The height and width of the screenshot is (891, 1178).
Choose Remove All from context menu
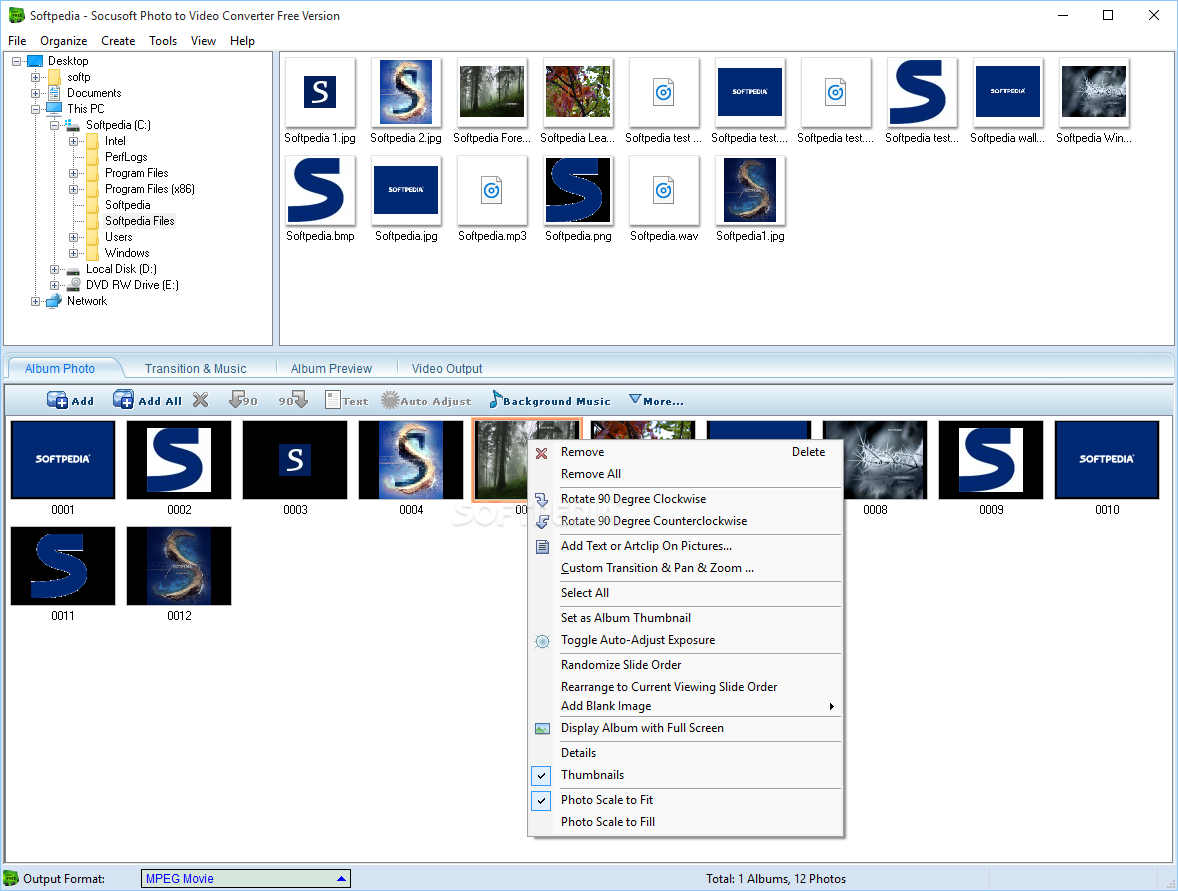[686, 474]
